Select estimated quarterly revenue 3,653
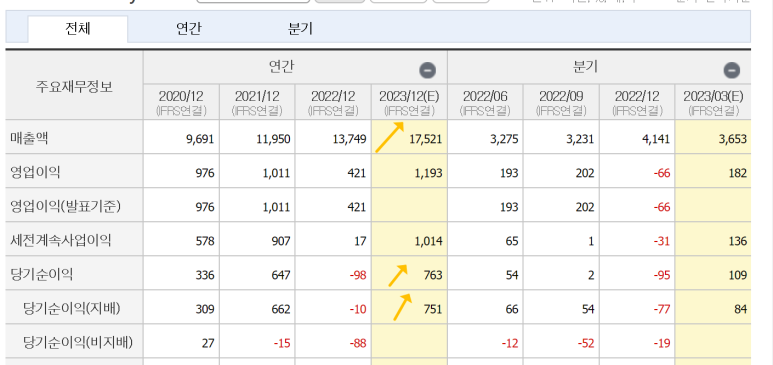773x365 pixels. pyautogui.click(x=732, y=140)
